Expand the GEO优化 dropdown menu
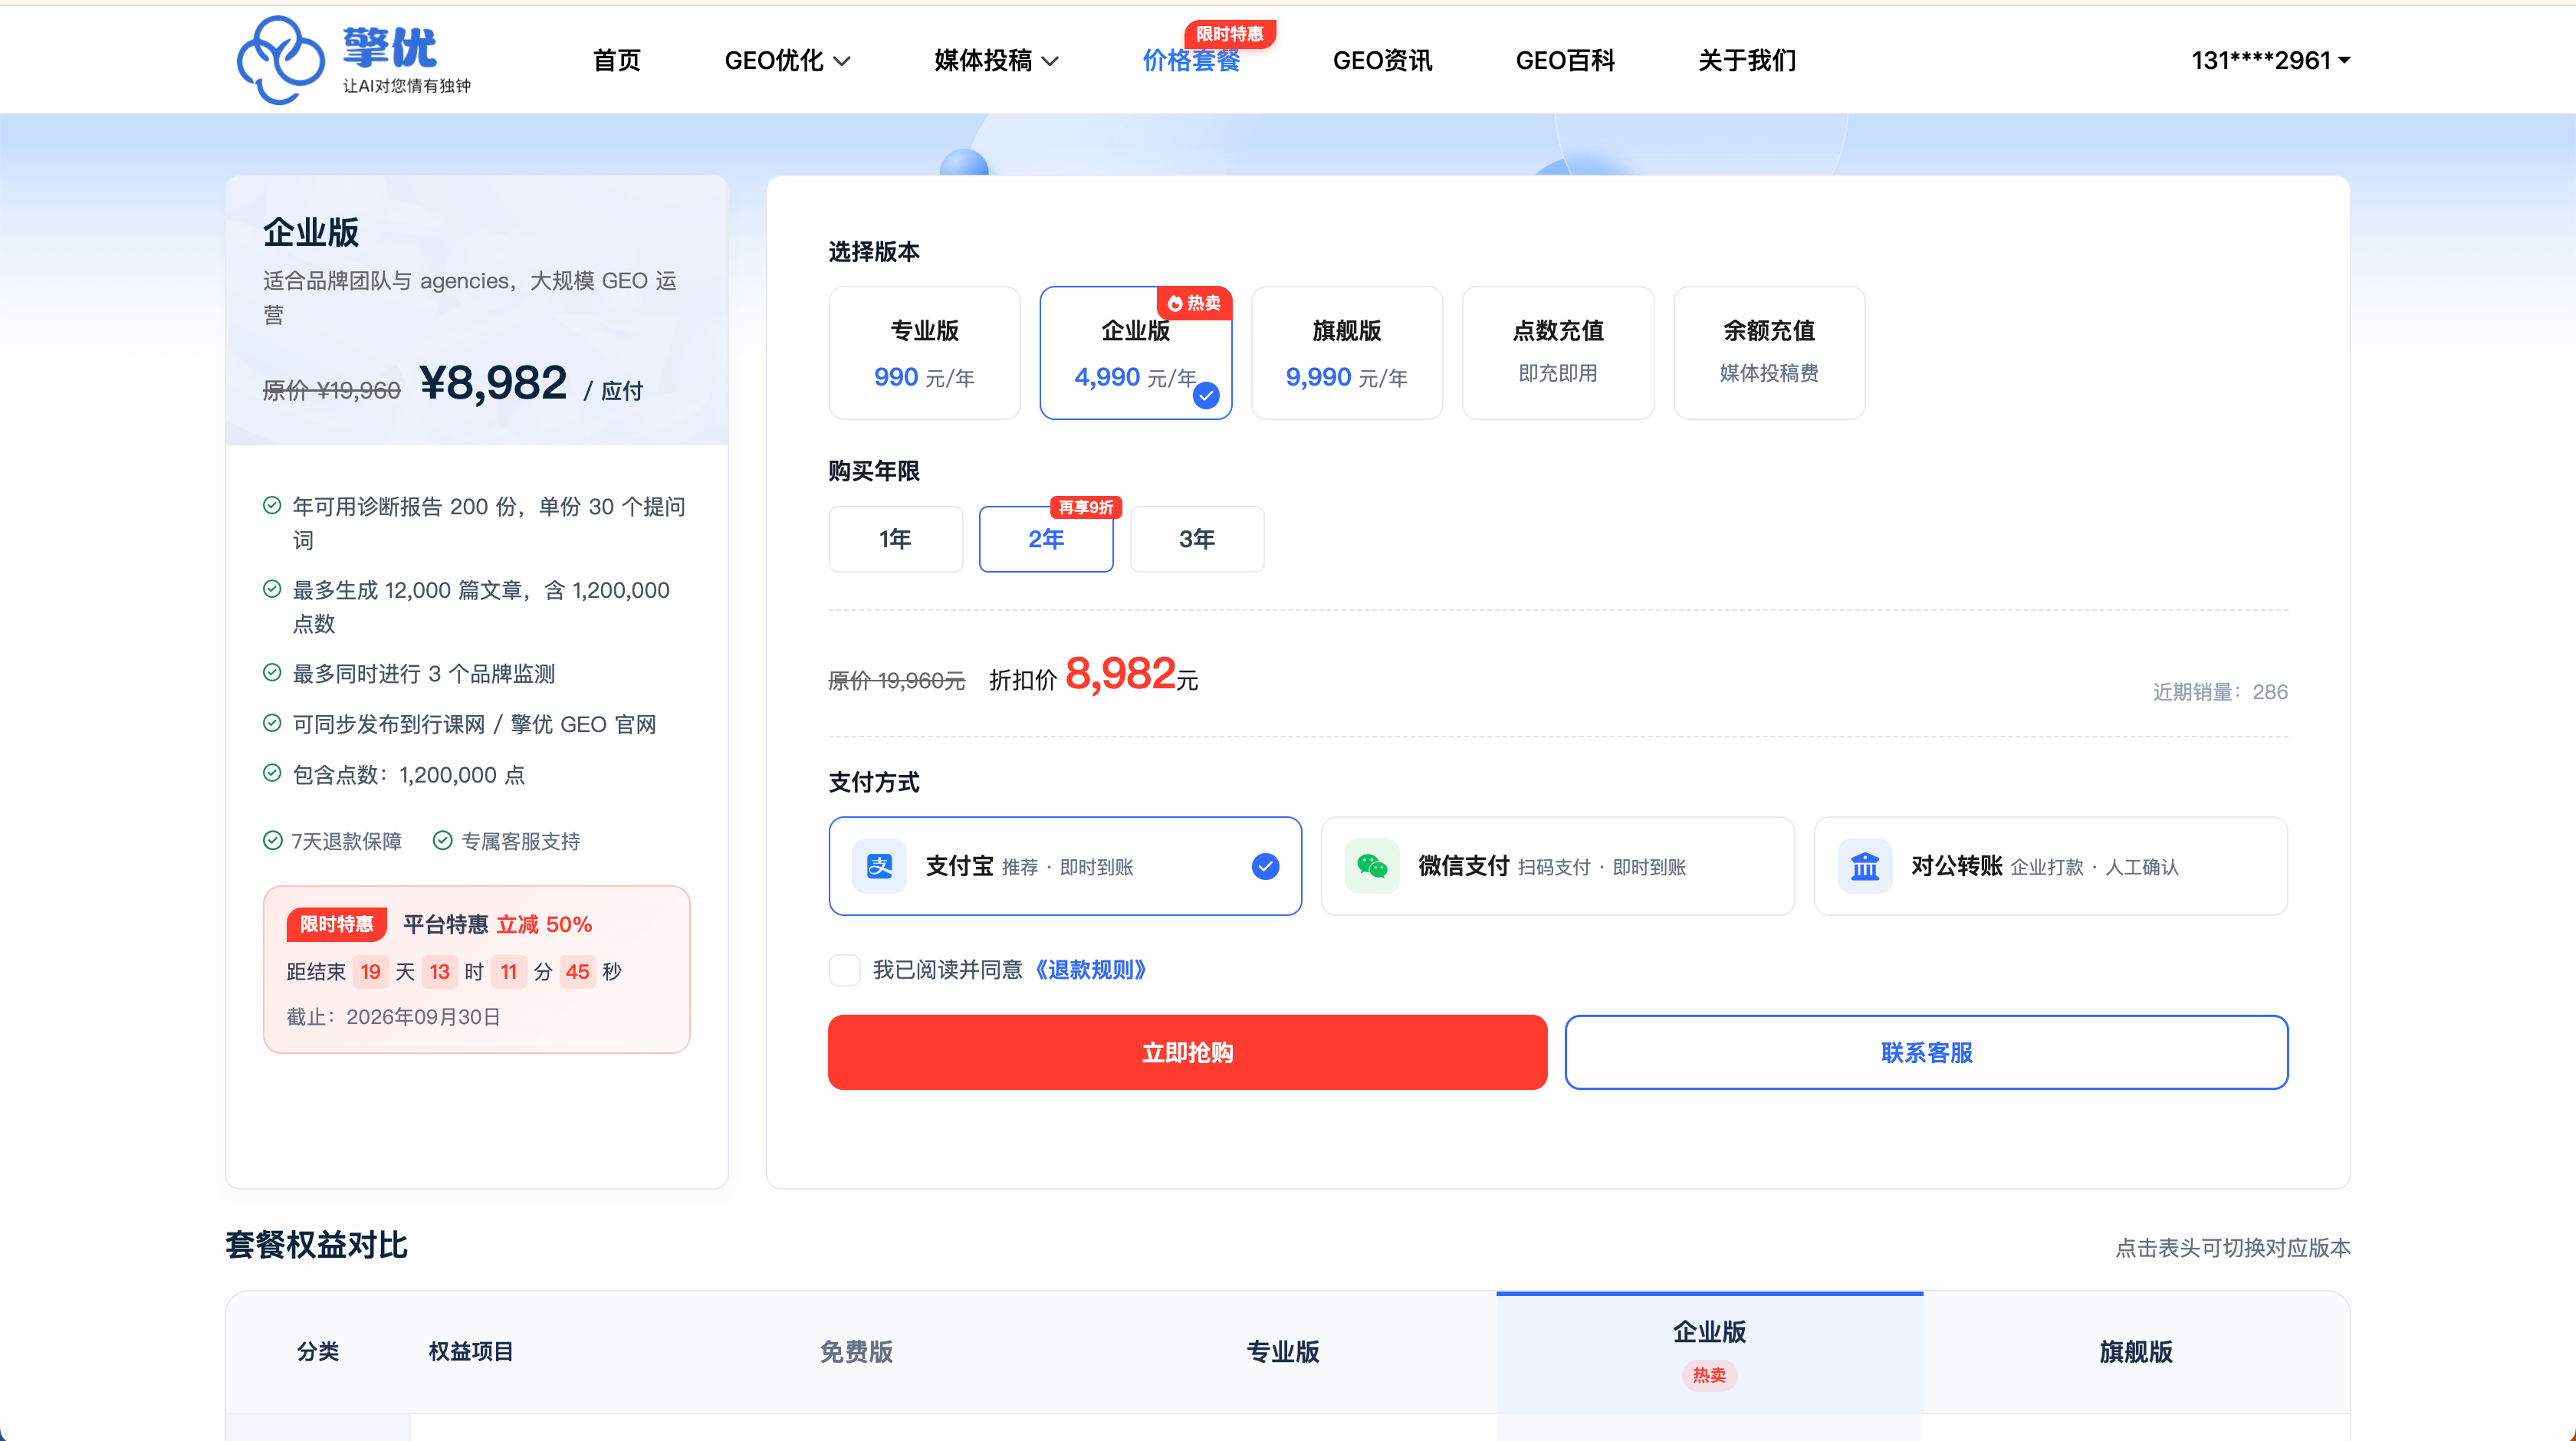Image resolution: width=2576 pixels, height=1441 pixels. point(787,61)
